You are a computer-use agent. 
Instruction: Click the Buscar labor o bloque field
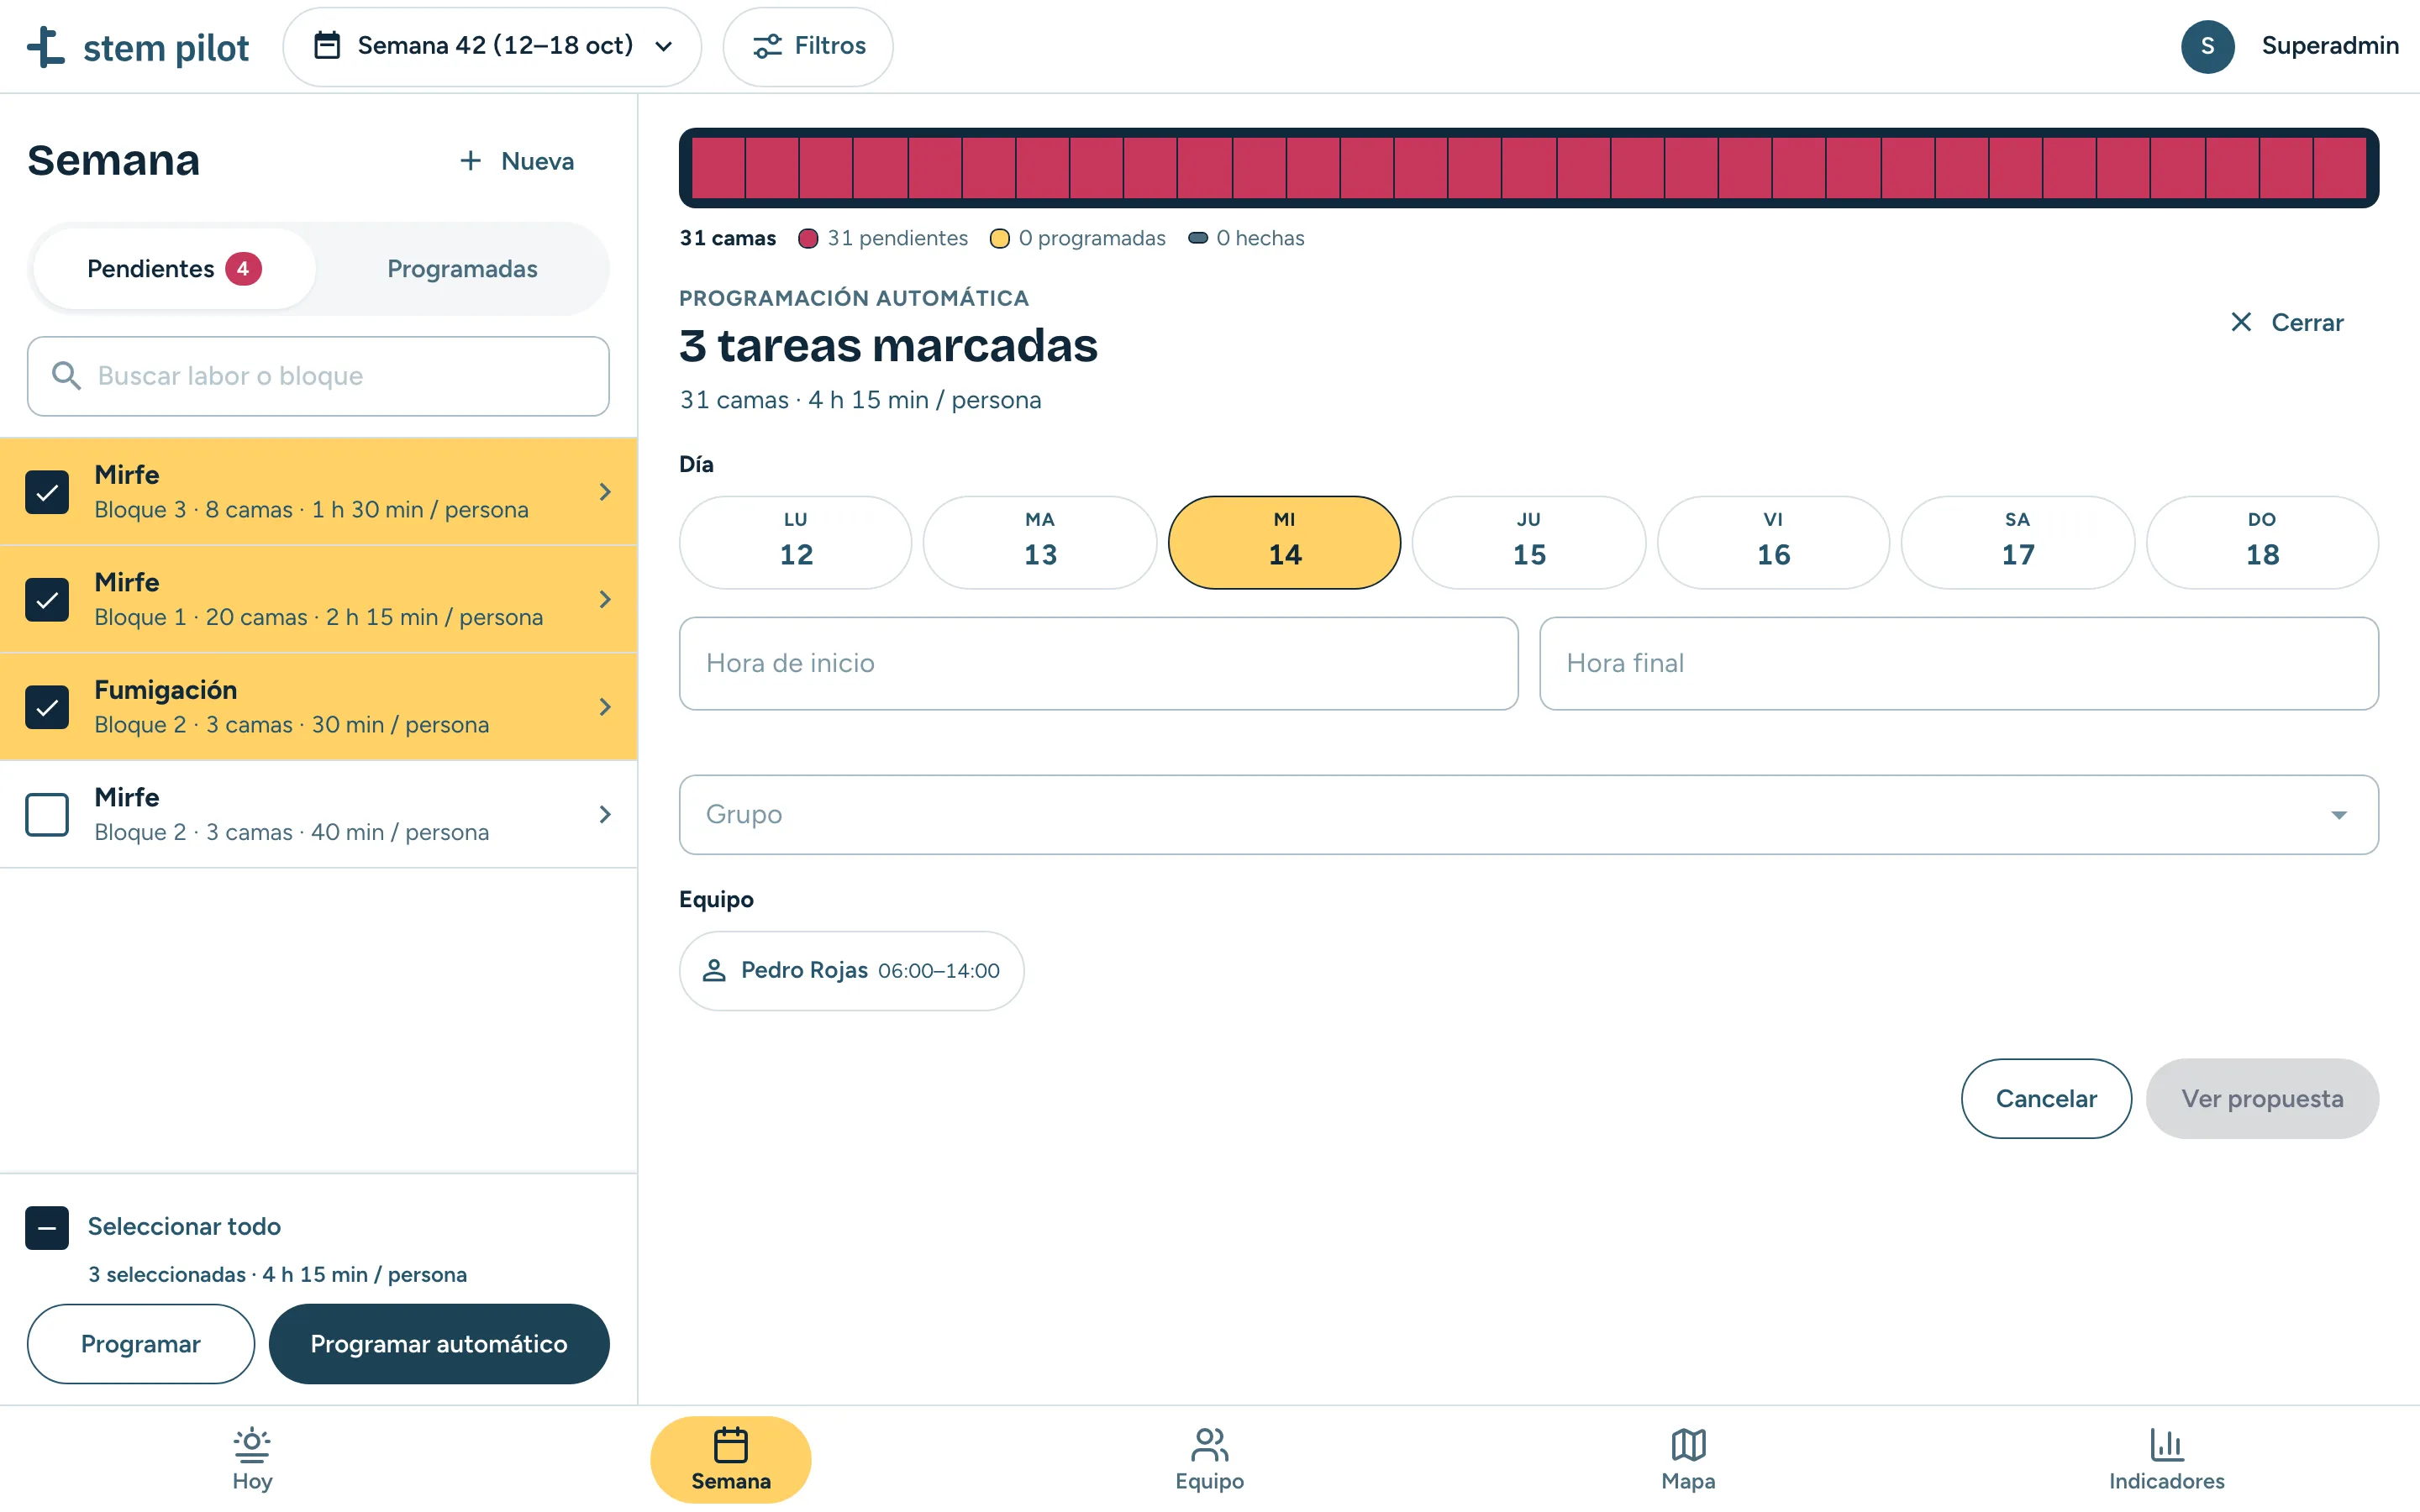[318, 376]
